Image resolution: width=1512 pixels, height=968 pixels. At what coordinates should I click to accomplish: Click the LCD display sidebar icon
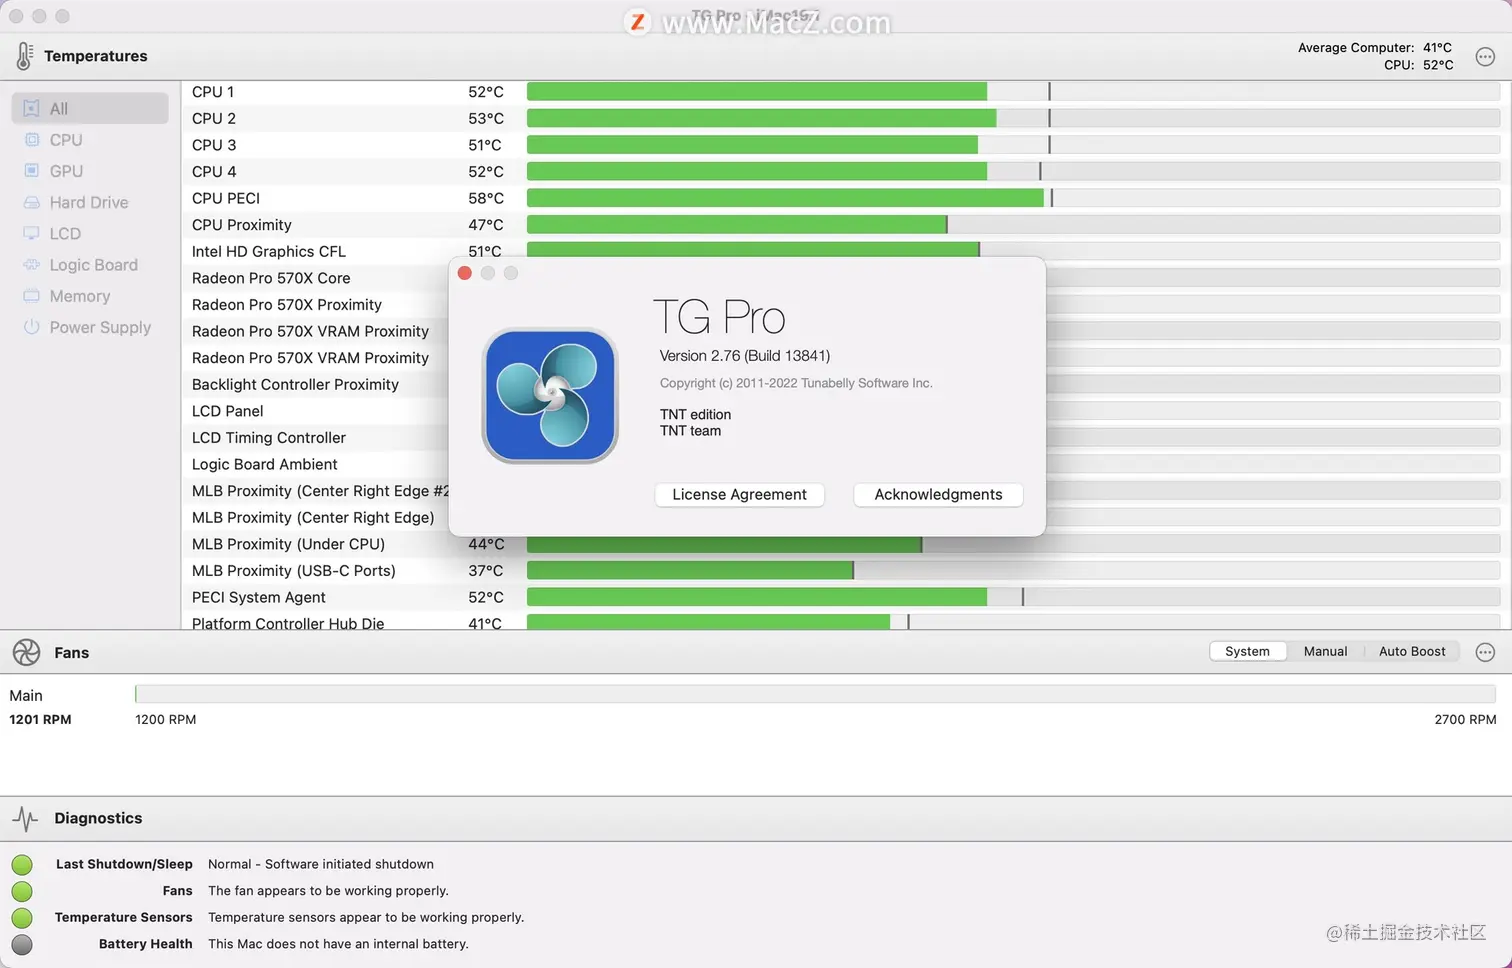(32, 233)
